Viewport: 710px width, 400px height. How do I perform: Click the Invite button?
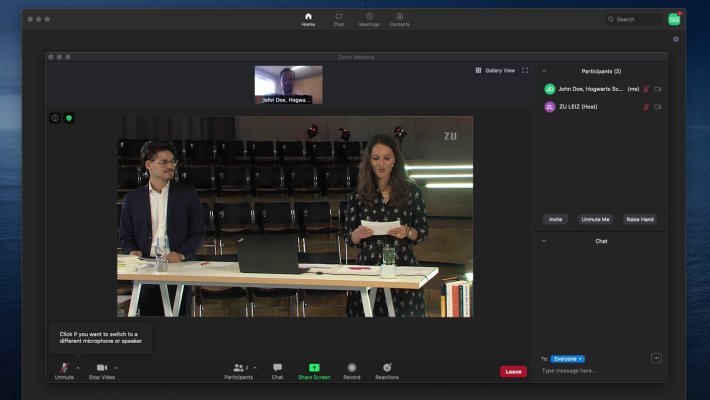coord(556,219)
